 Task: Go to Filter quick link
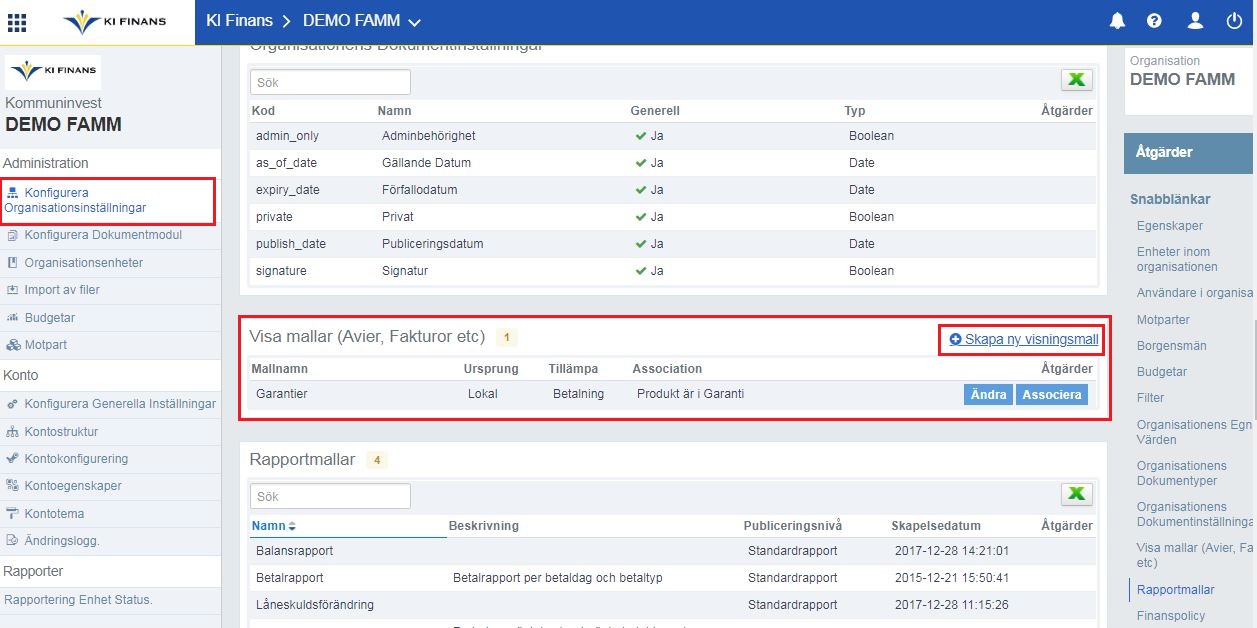tap(1150, 398)
